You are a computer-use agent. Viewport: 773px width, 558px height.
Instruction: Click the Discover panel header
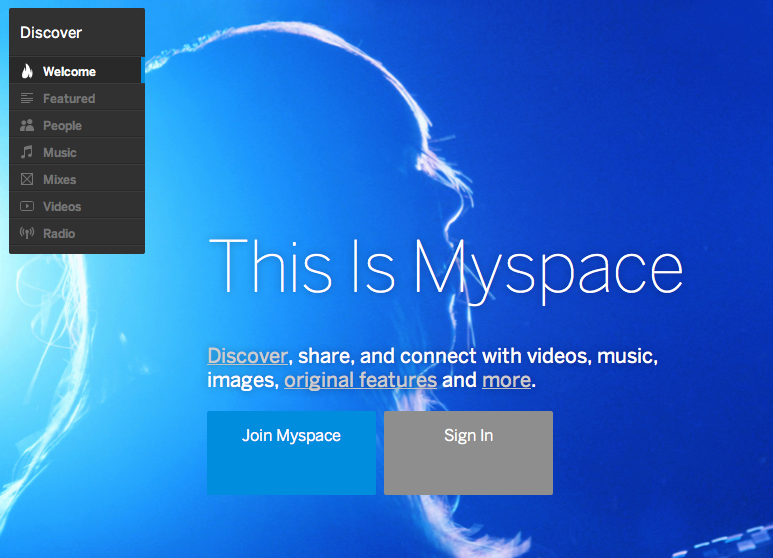coord(51,33)
